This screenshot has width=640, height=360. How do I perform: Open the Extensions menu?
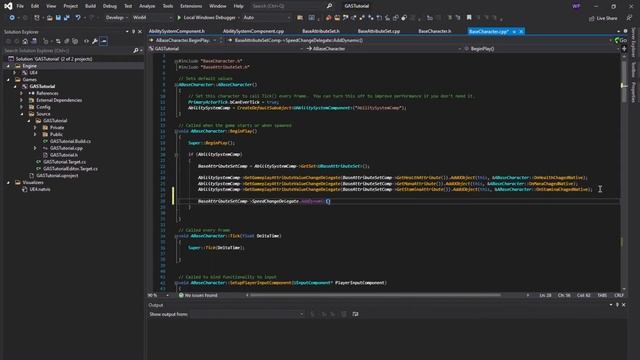pos(191,6)
